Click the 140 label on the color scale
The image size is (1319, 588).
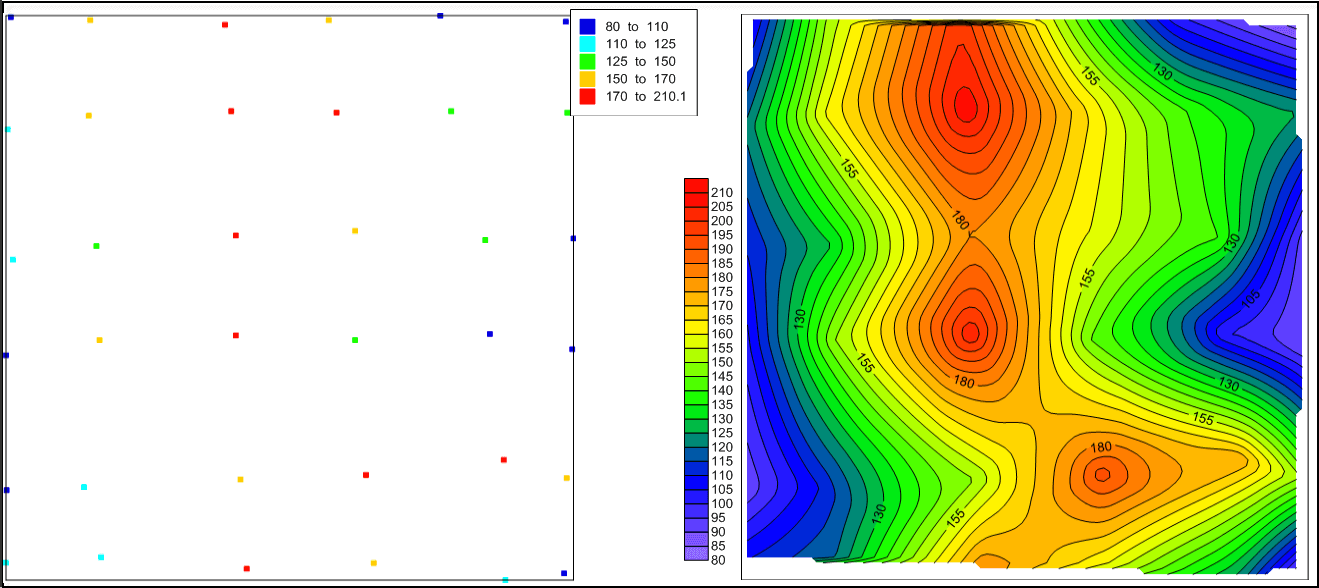tap(722, 390)
